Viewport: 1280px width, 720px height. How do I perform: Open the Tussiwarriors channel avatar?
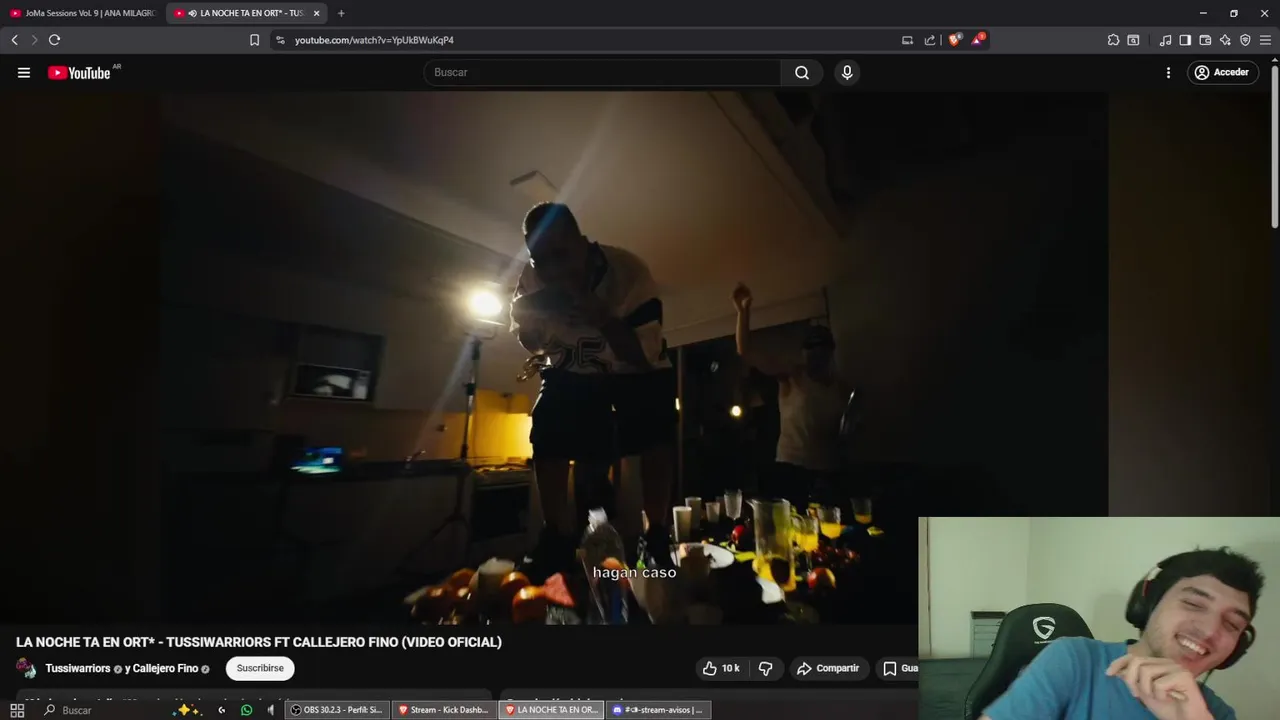26,669
